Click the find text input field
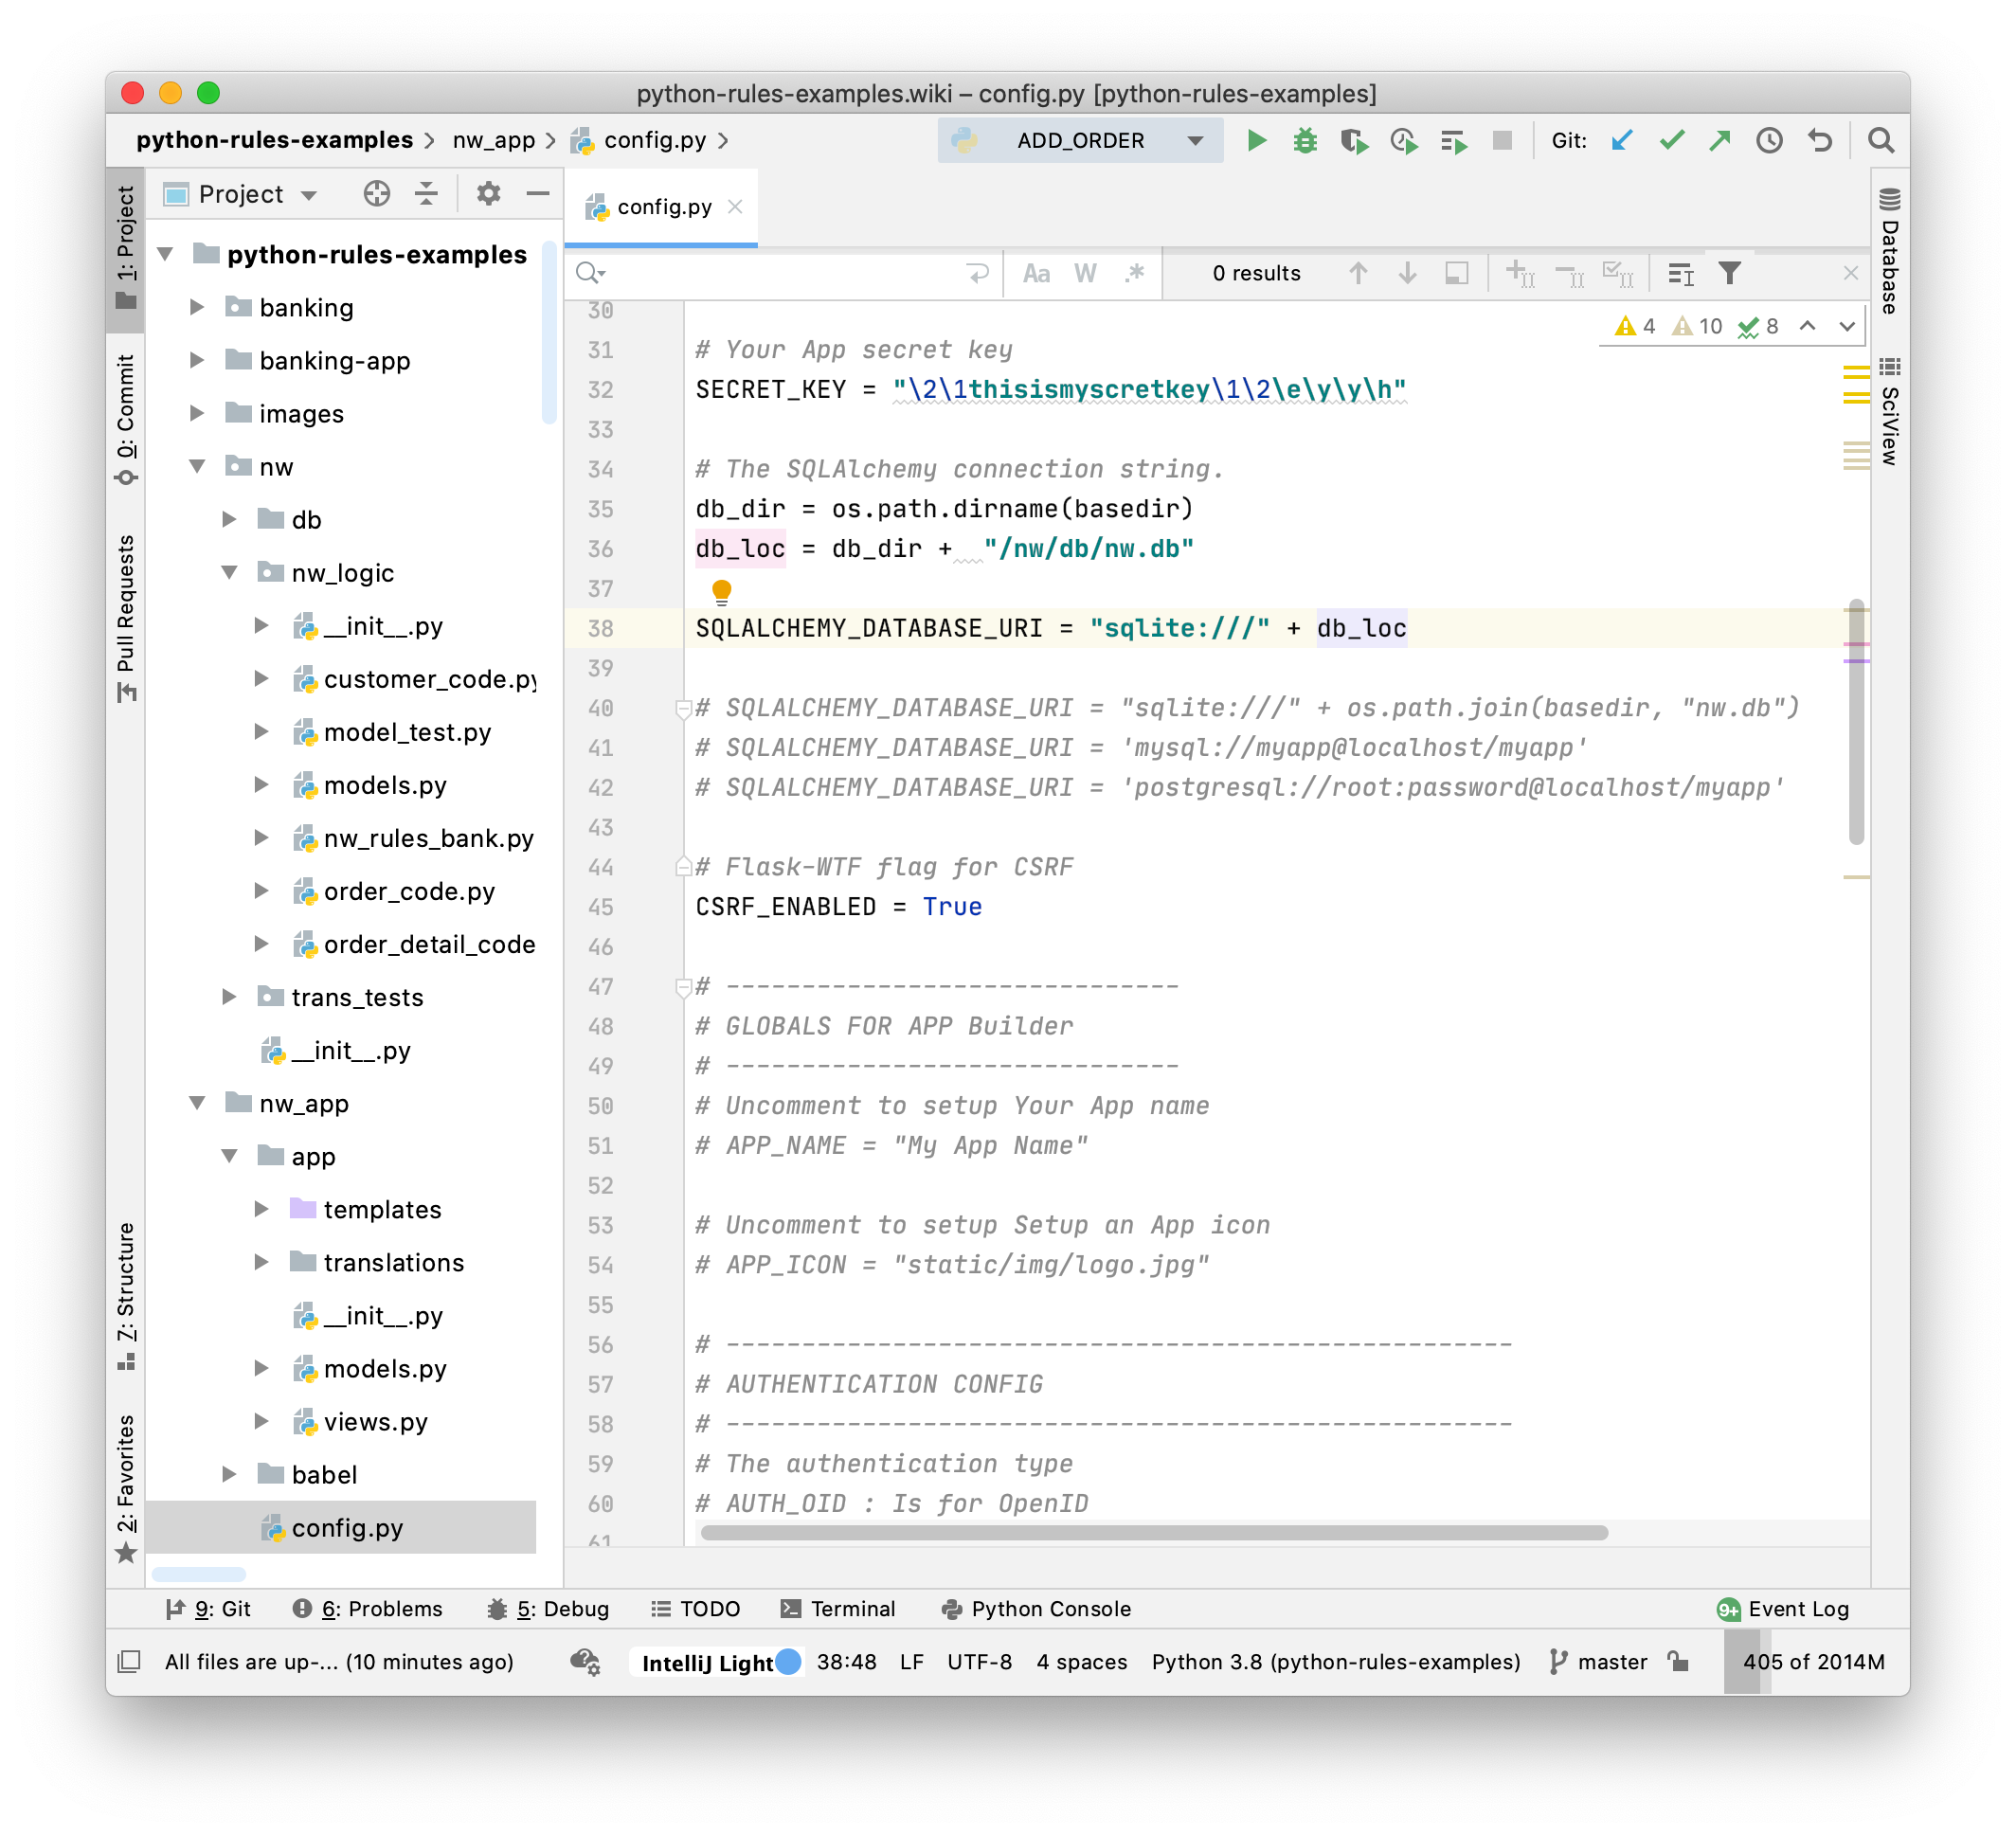 780,273
